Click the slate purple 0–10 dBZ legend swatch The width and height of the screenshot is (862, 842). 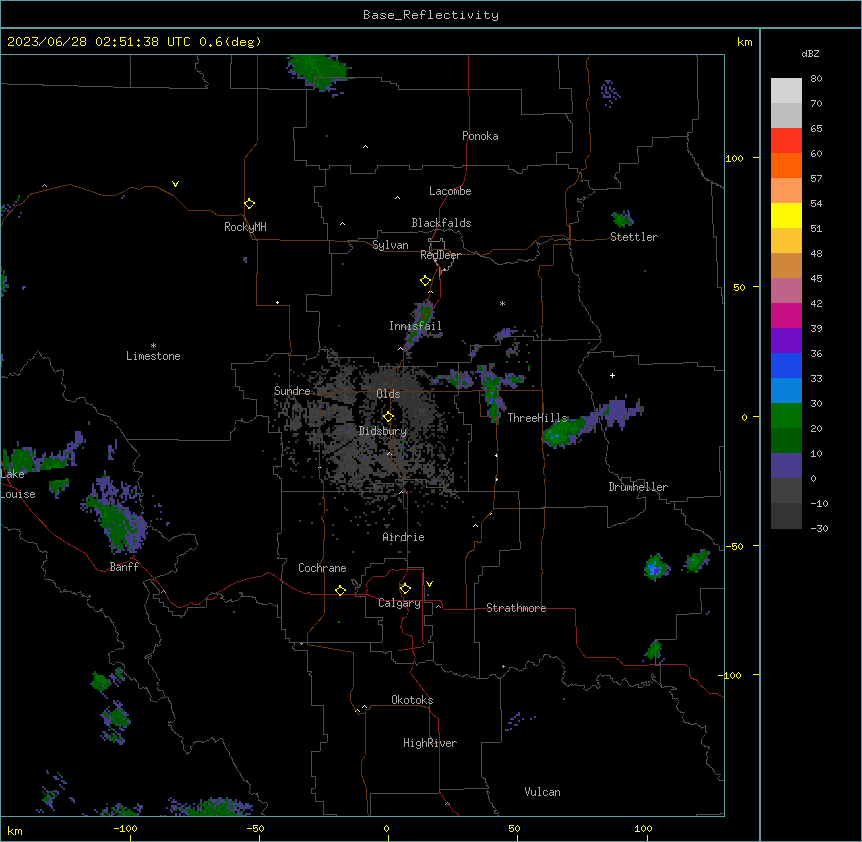[x=786, y=466]
